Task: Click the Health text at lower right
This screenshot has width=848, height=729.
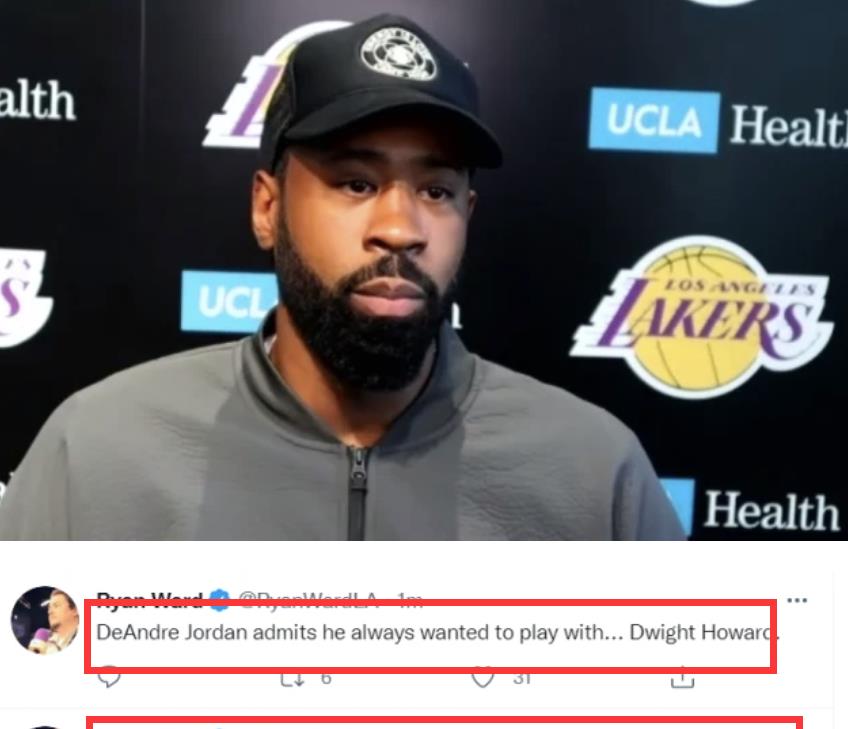Action: coord(771,511)
